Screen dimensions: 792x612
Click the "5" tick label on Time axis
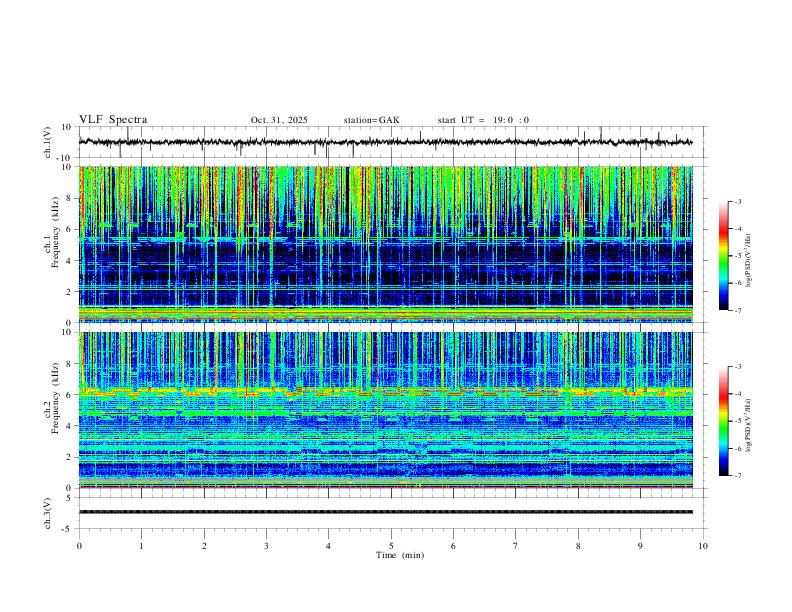391,546
